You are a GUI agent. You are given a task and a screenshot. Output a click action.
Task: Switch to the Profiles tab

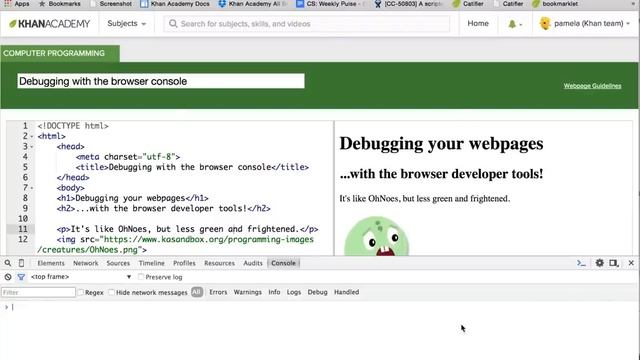184,263
